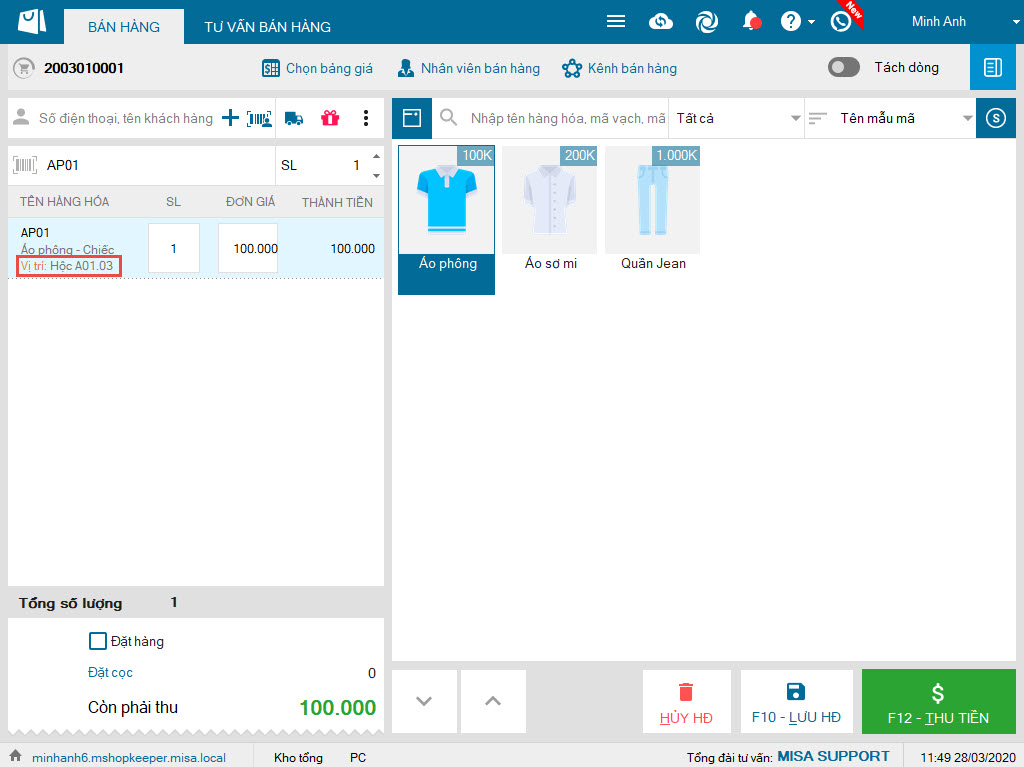Viewport: 1024px width, 767px height.
Task: Click F12 - THU TIỀN button
Action: 938,701
